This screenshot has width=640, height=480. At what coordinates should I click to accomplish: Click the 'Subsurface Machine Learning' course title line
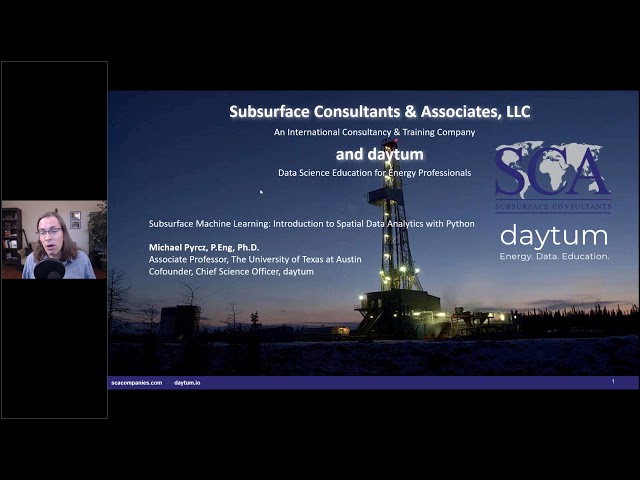[x=311, y=224]
